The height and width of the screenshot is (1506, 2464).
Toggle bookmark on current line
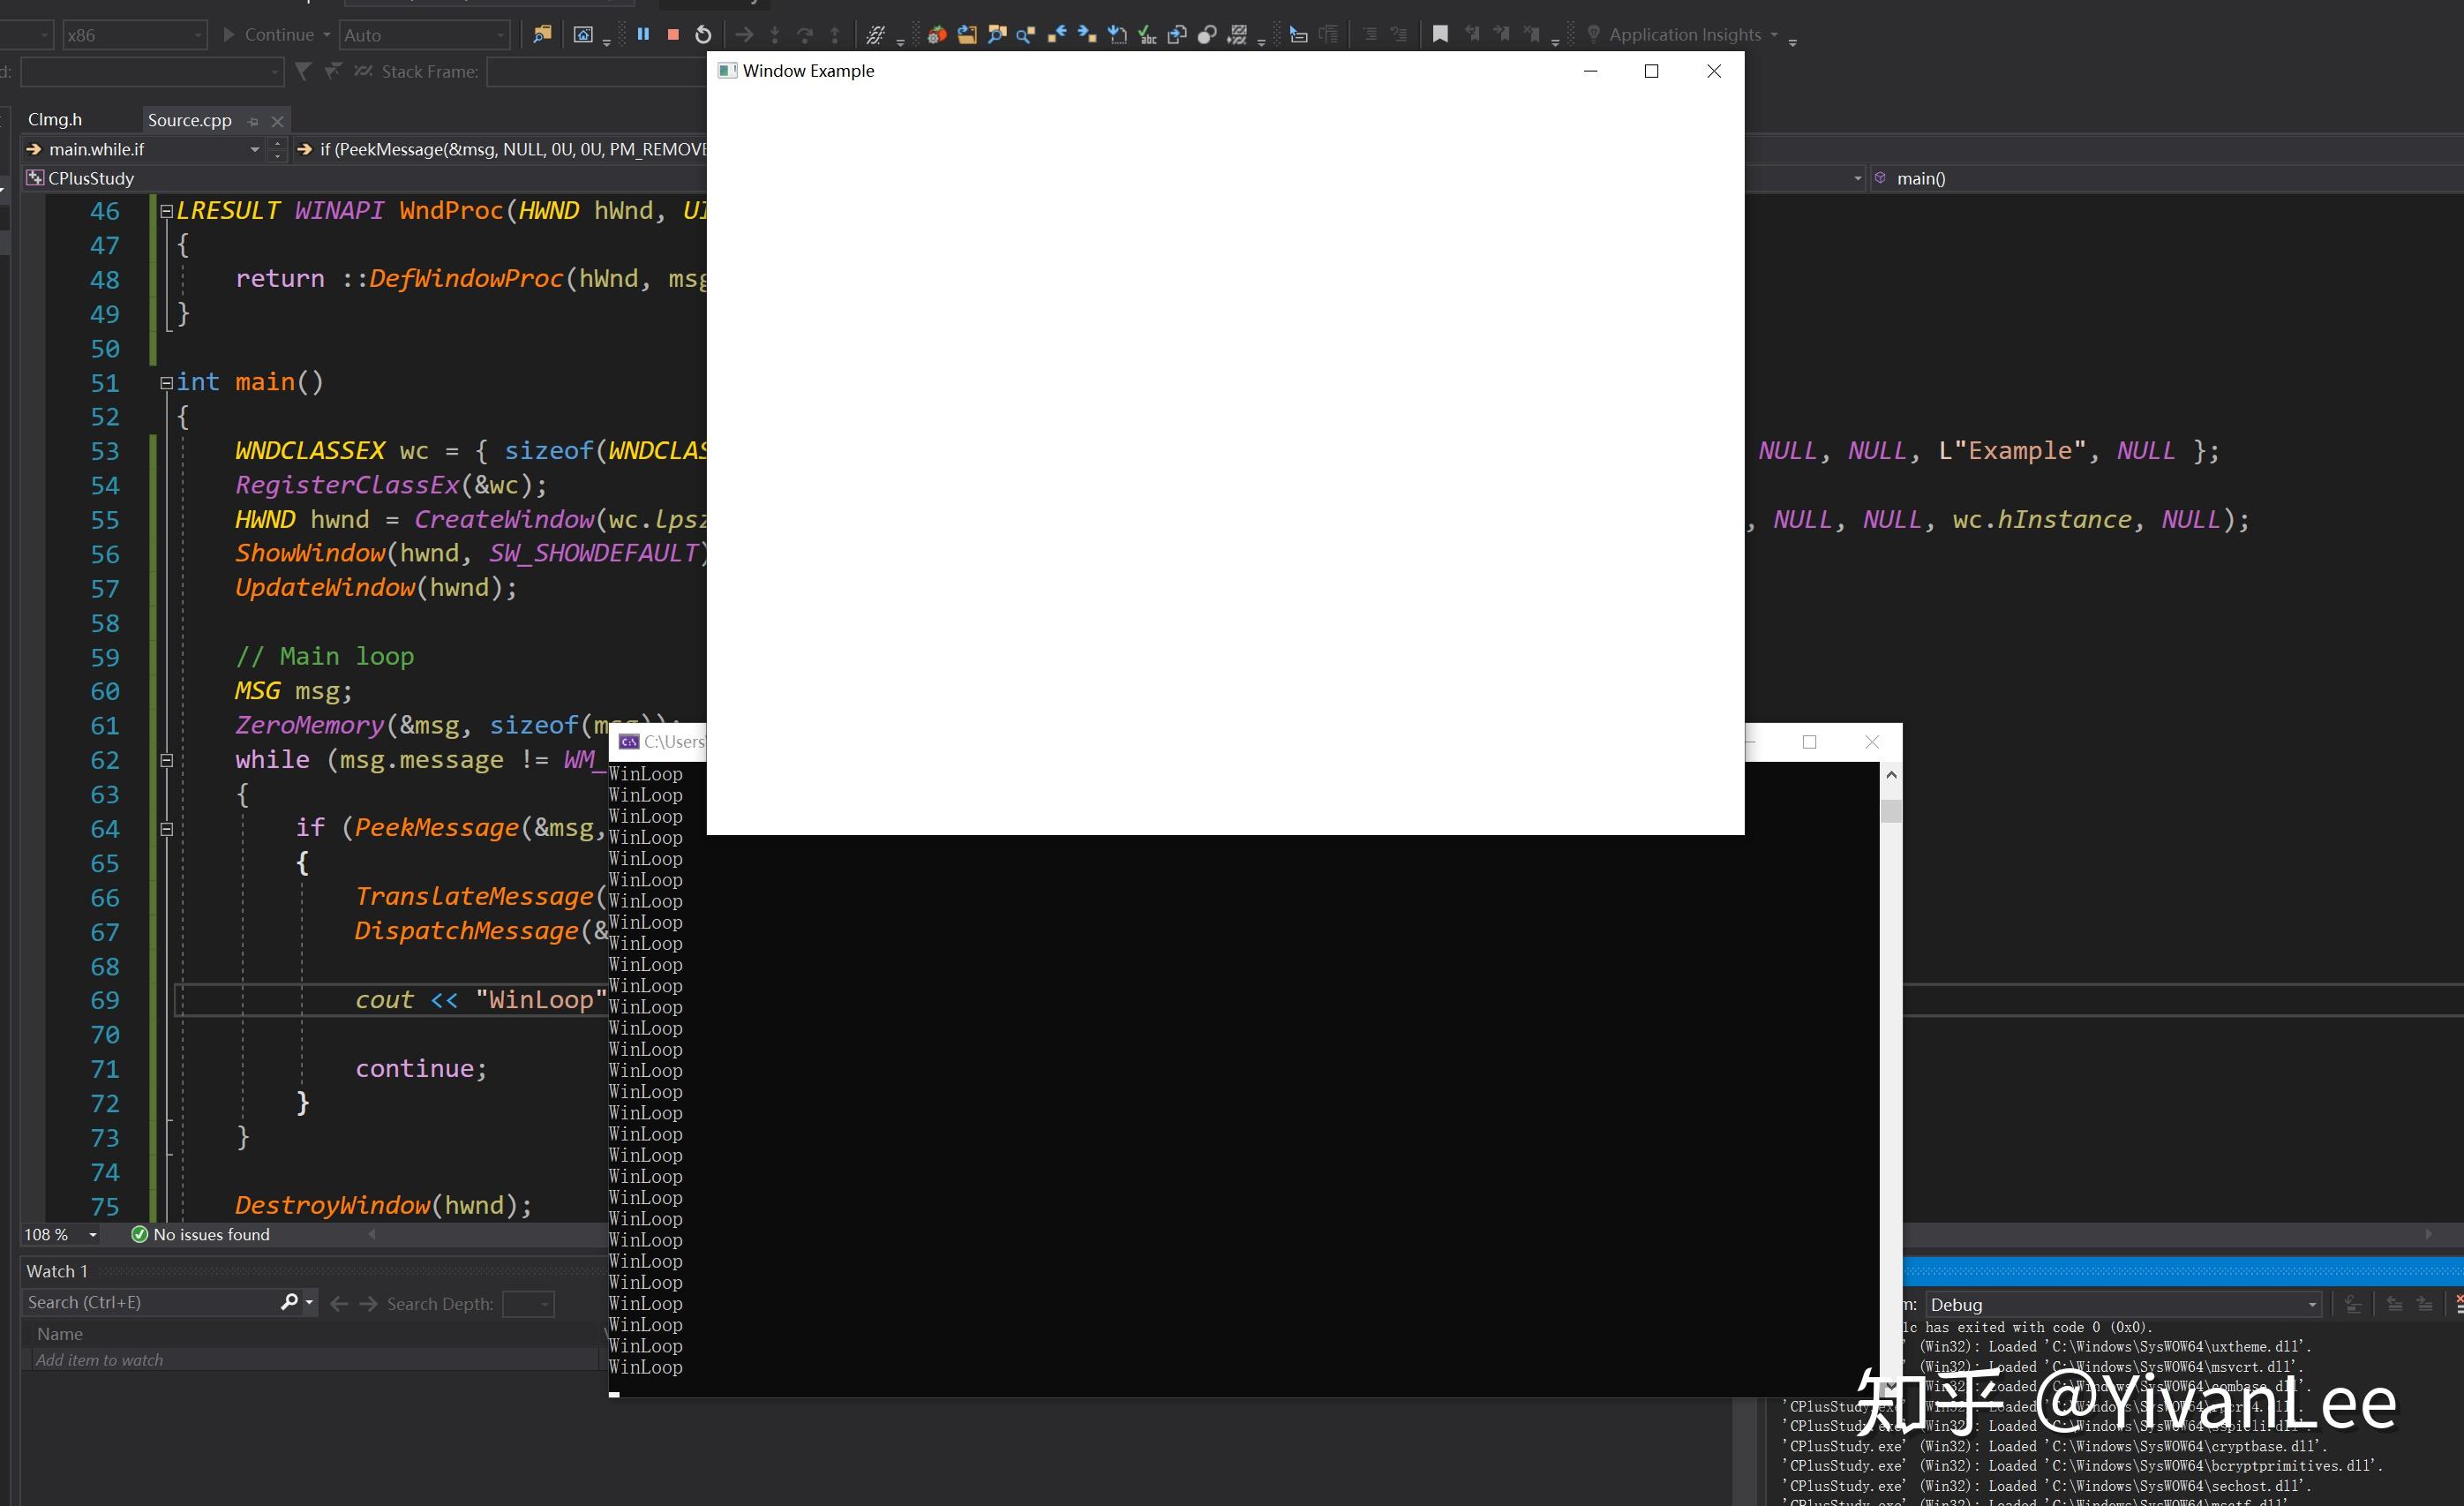1440,34
